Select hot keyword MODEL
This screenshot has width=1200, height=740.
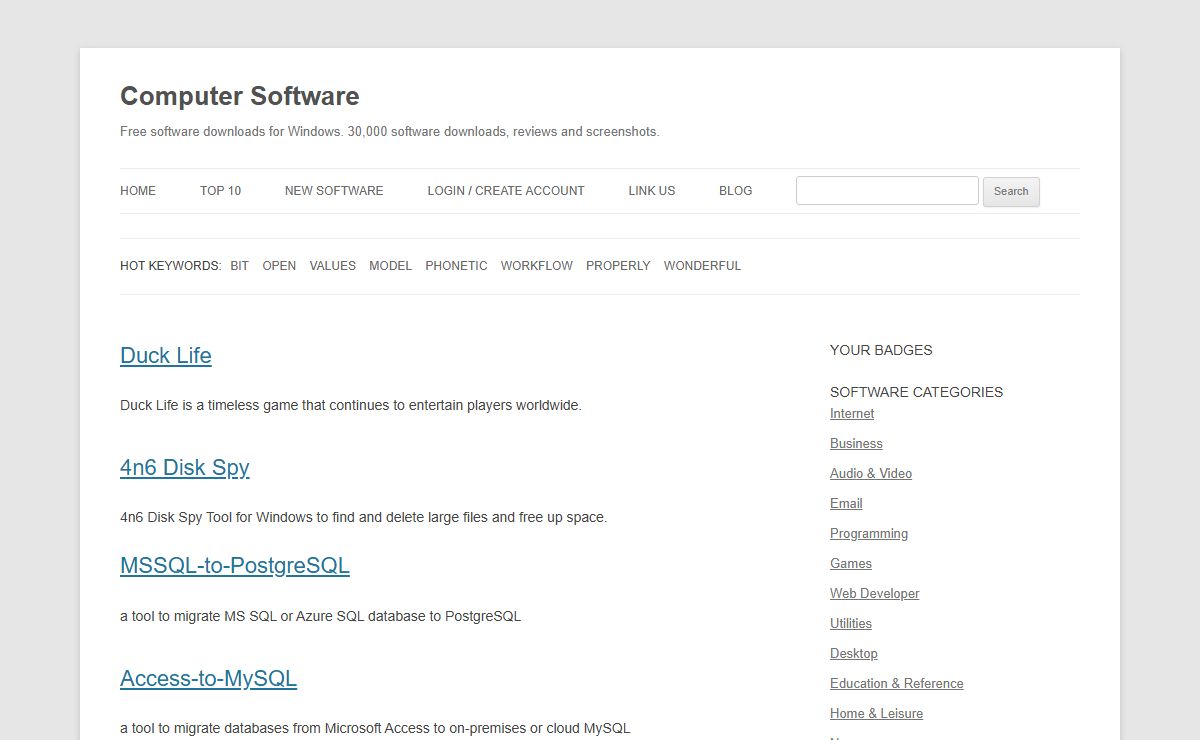[390, 266]
